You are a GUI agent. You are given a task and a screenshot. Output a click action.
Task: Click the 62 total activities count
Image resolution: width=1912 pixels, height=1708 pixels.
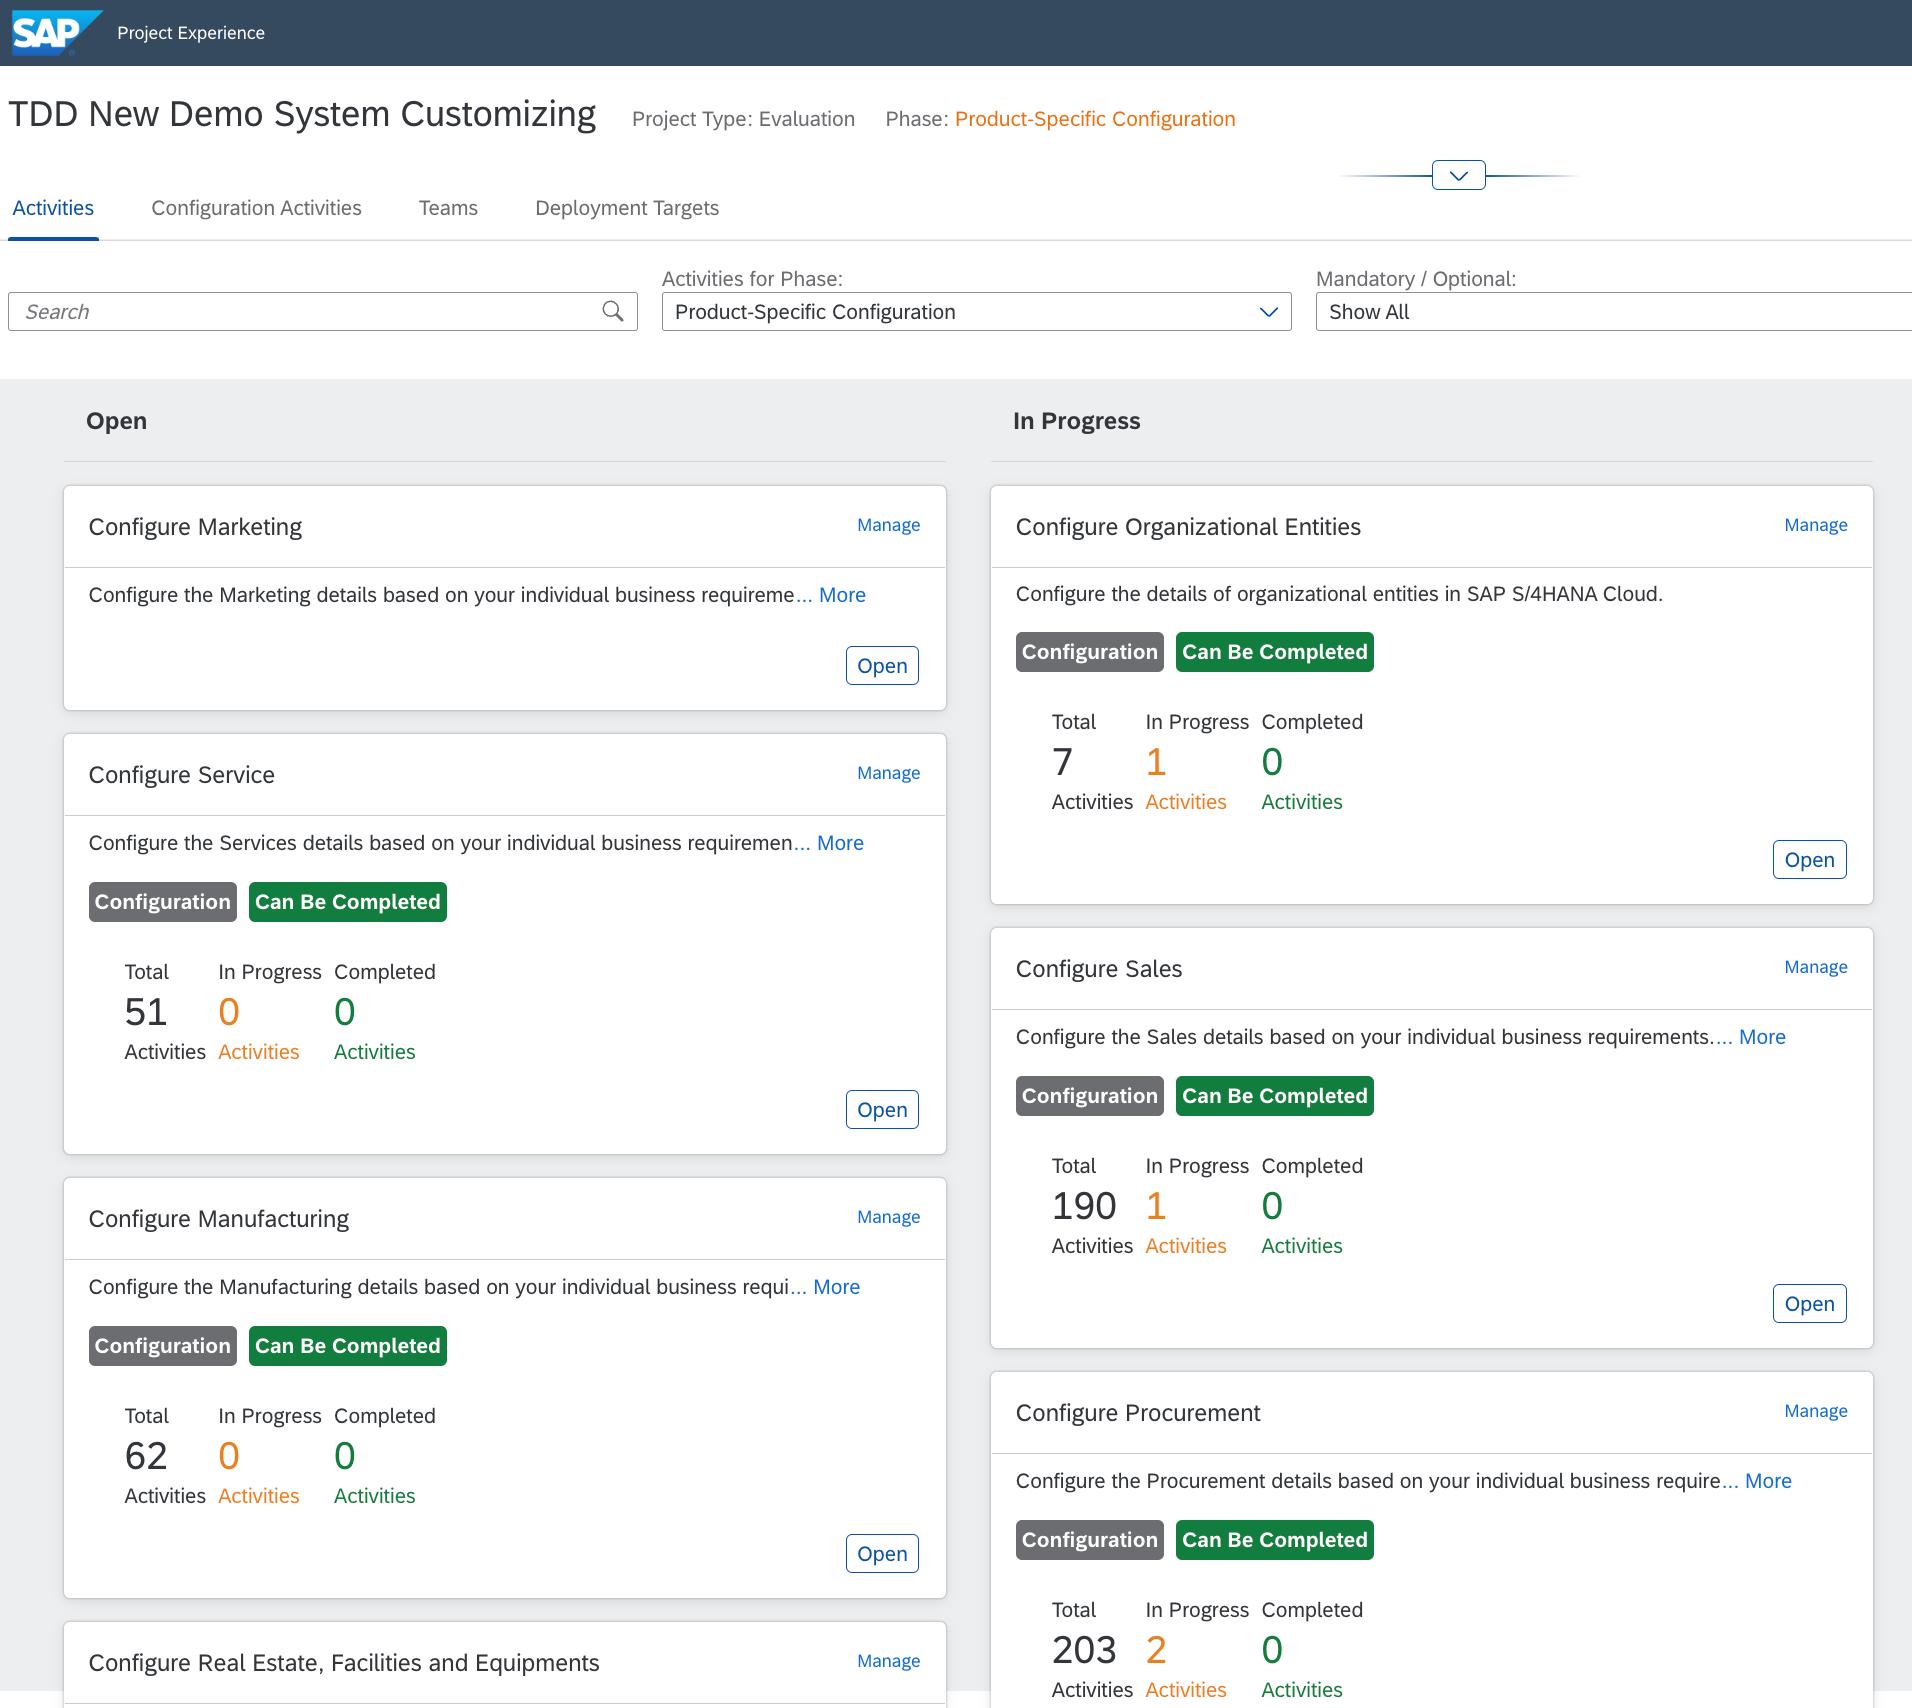146,1456
